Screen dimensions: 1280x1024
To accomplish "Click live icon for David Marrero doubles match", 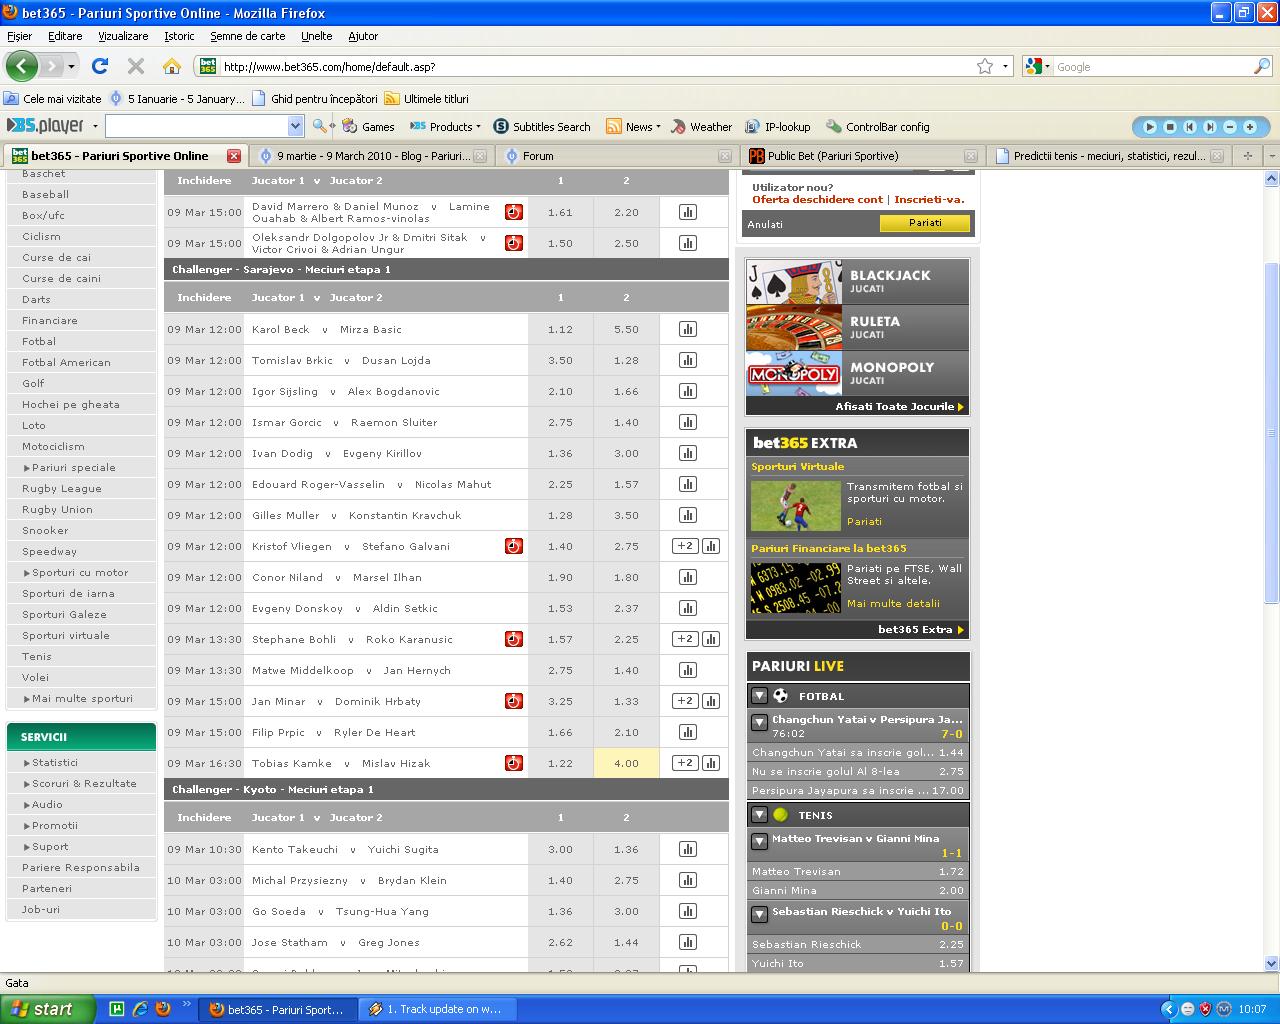I will coord(513,212).
